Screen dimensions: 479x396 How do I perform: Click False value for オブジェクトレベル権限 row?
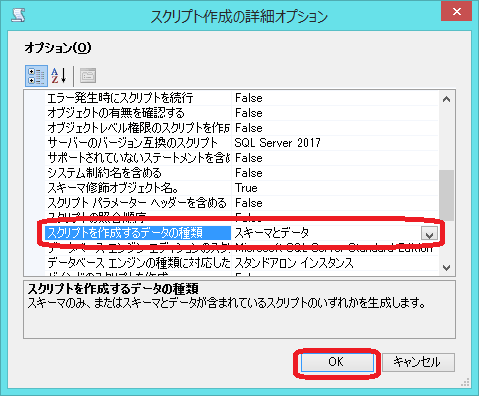pyautogui.click(x=249, y=128)
